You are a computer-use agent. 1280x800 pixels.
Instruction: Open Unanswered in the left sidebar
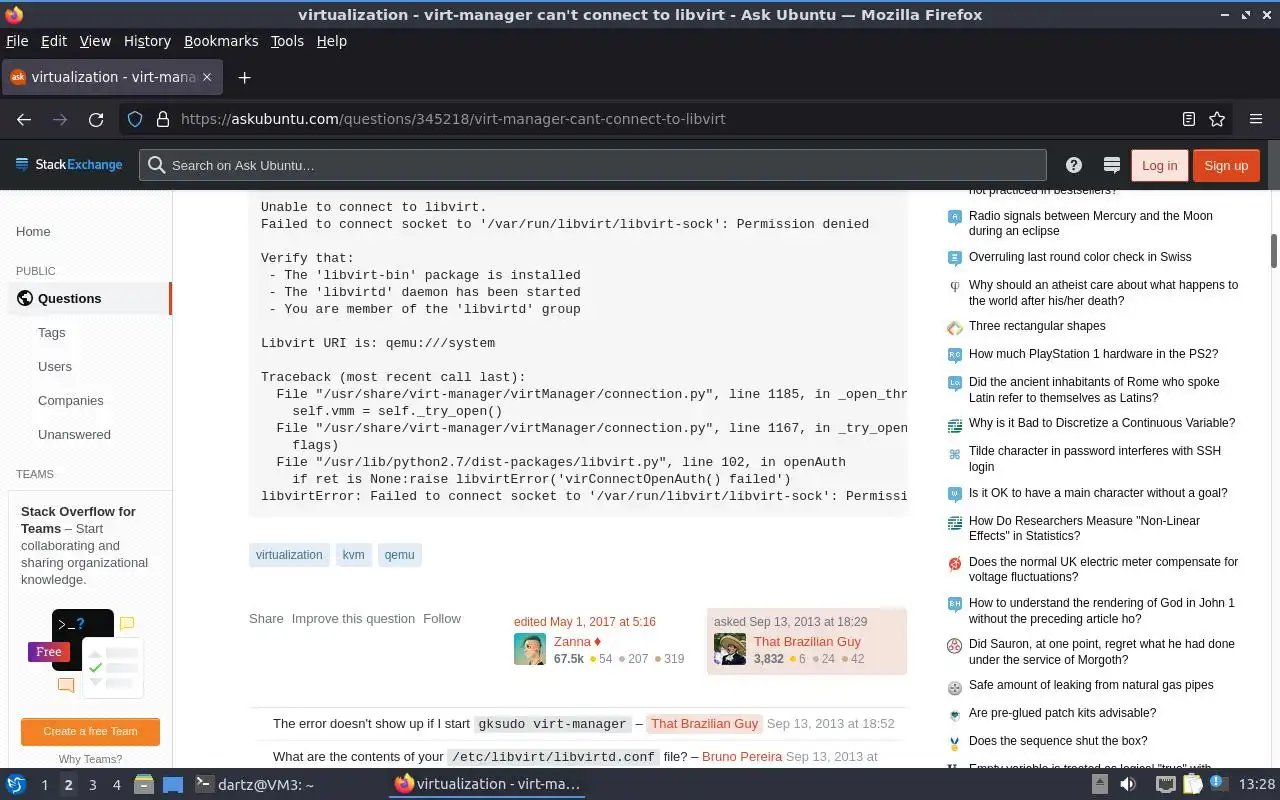tap(74, 434)
